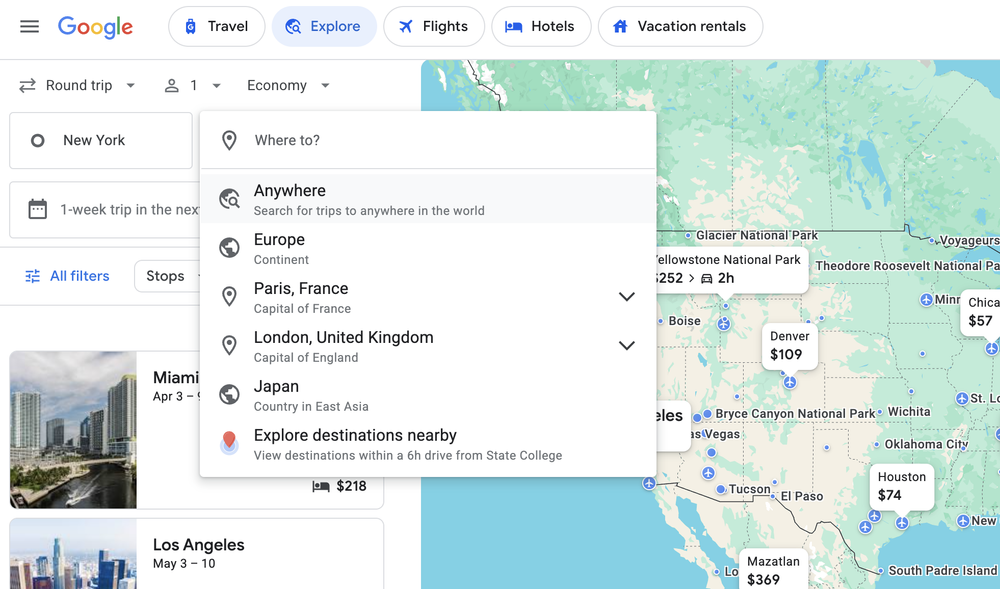Image resolution: width=1000 pixels, height=589 pixels.
Task: Open the Vacation rentals tab
Action: [x=680, y=26]
